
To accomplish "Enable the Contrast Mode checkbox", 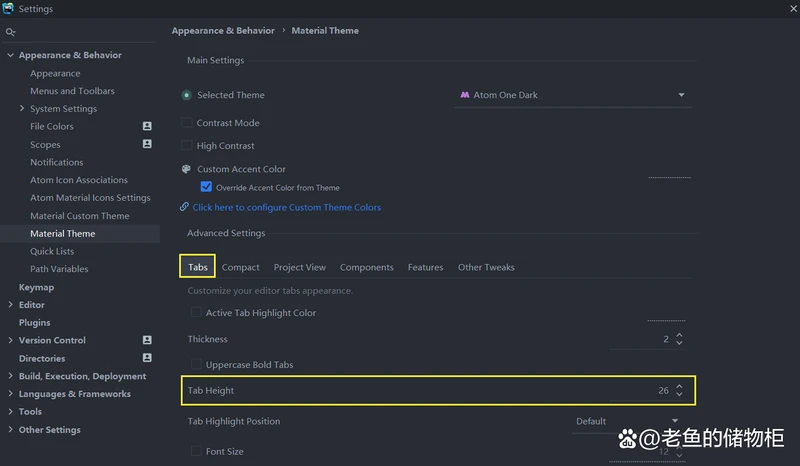I will click(187, 122).
